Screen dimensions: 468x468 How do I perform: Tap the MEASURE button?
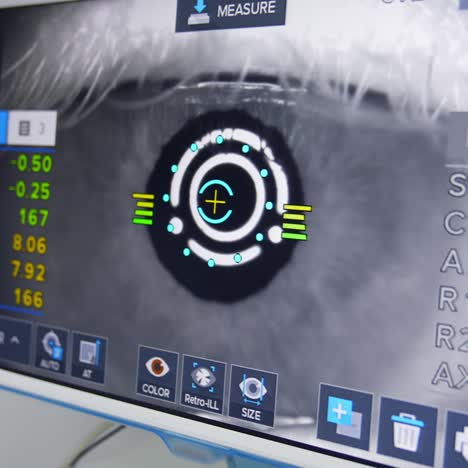click(230, 13)
